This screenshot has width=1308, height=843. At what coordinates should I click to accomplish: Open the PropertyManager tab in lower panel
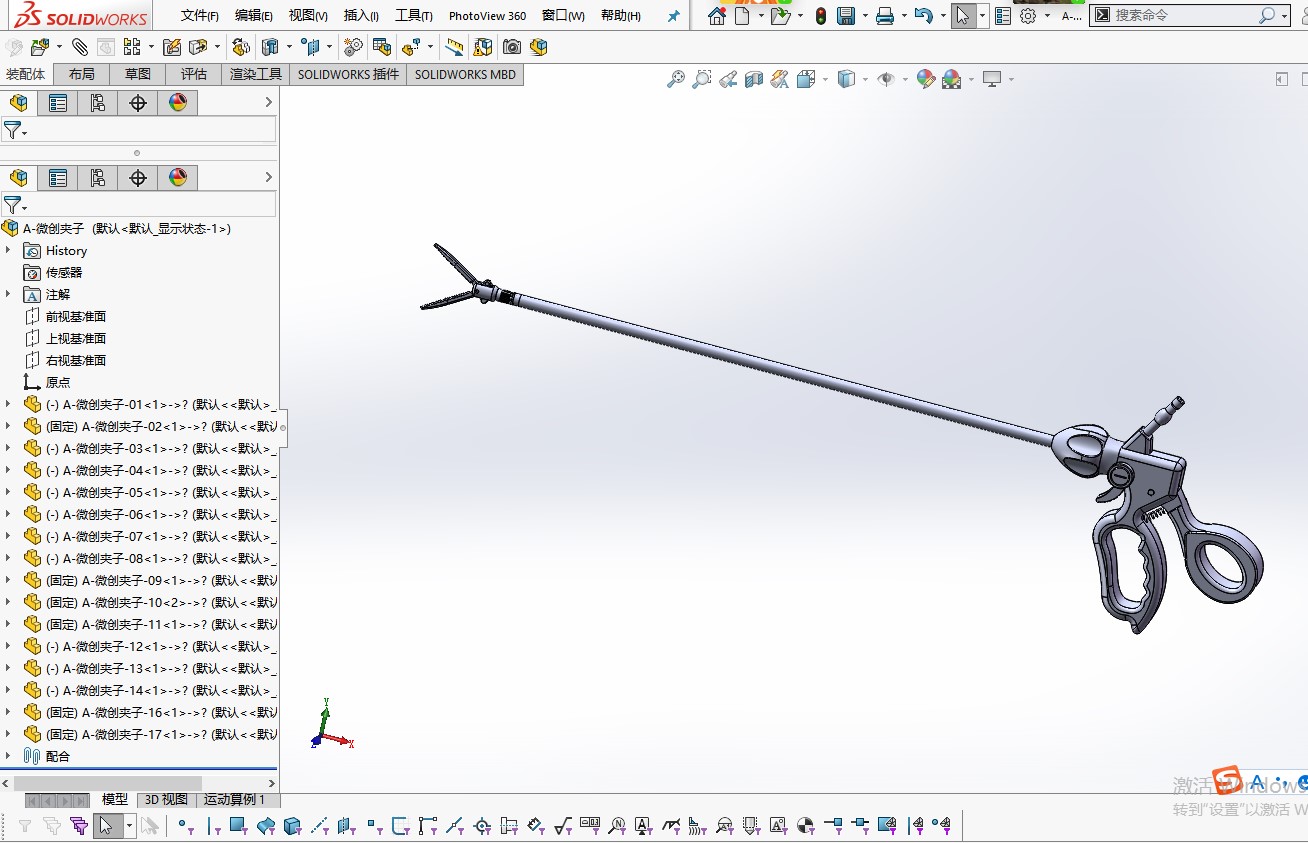point(58,178)
